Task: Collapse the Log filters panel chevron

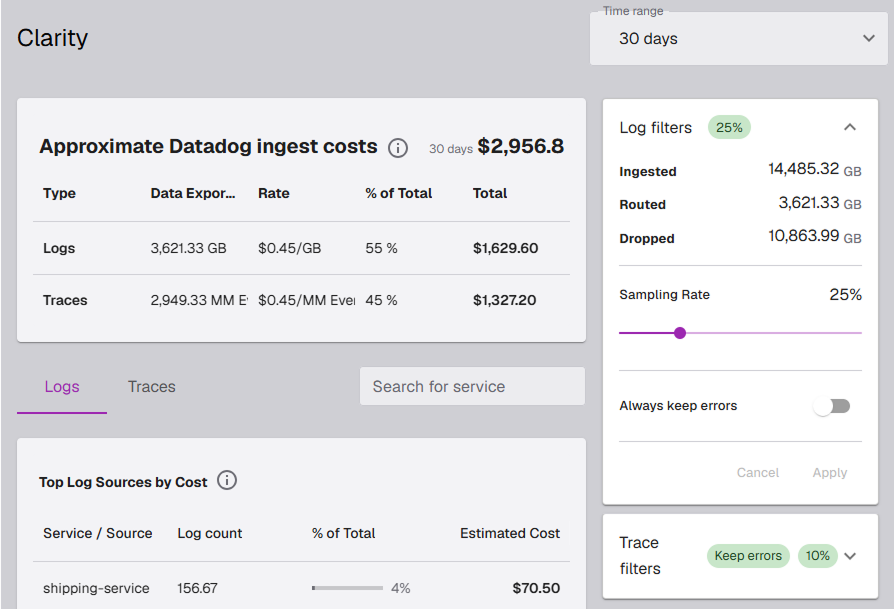Action: (x=850, y=127)
